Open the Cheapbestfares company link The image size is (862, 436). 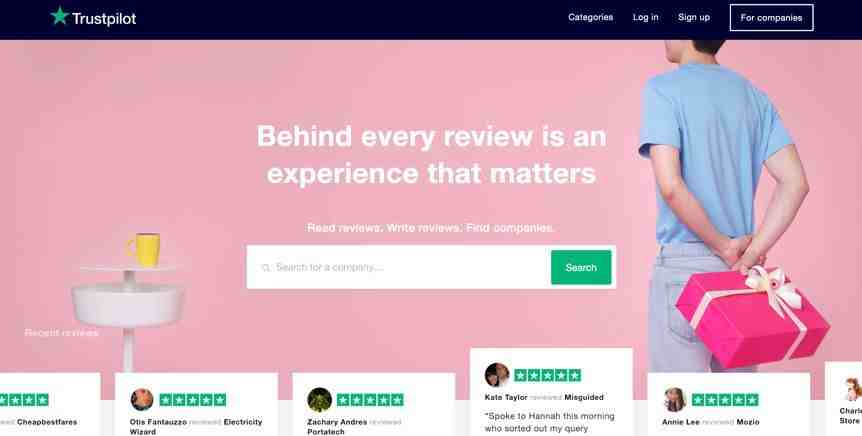click(47, 422)
